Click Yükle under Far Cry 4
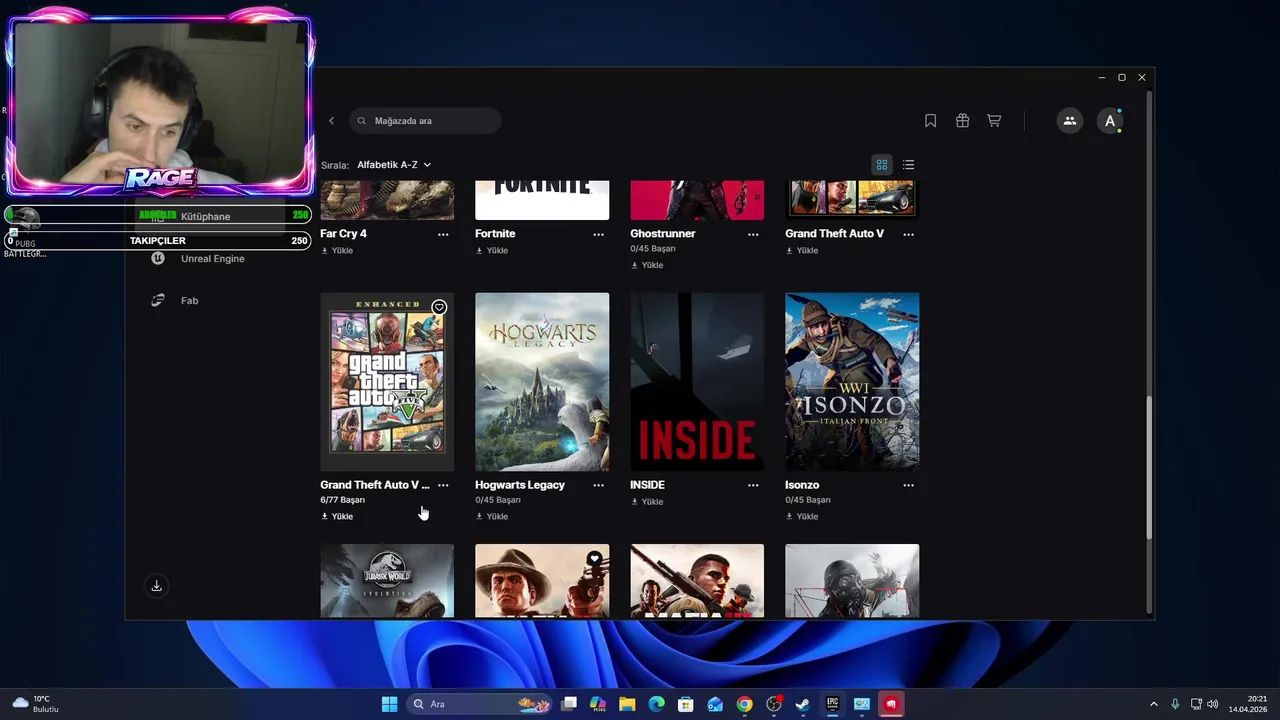This screenshot has width=1280, height=720. pyautogui.click(x=337, y=251)
